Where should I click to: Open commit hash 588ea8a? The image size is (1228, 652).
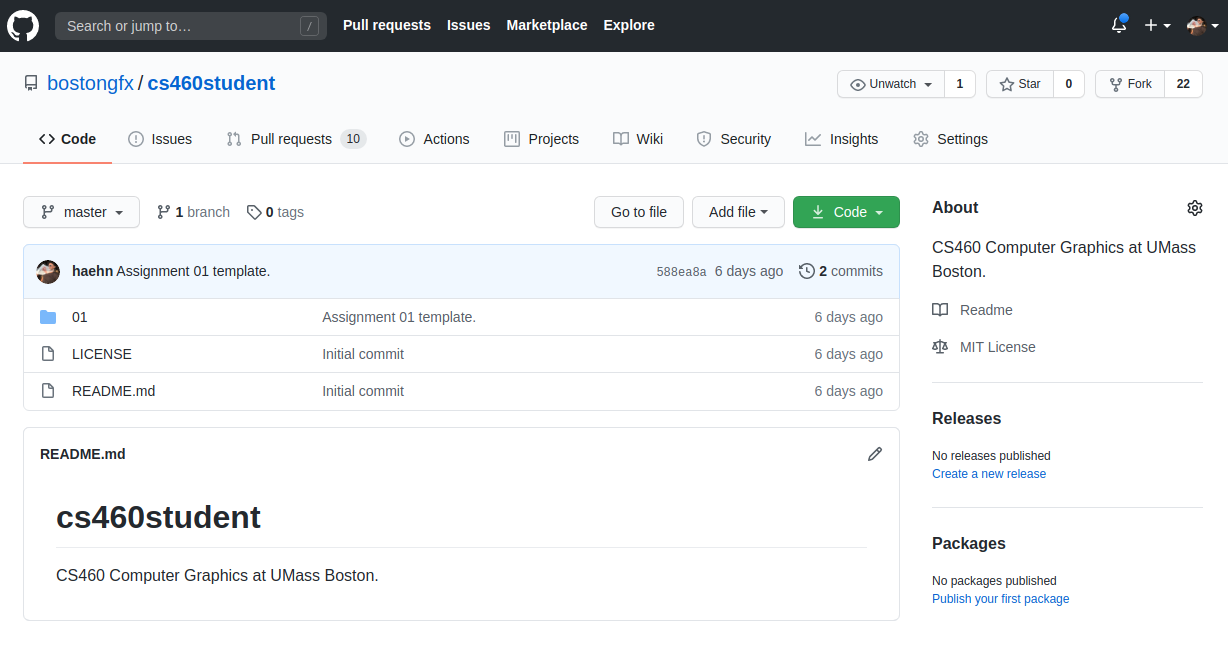point(681,272)
